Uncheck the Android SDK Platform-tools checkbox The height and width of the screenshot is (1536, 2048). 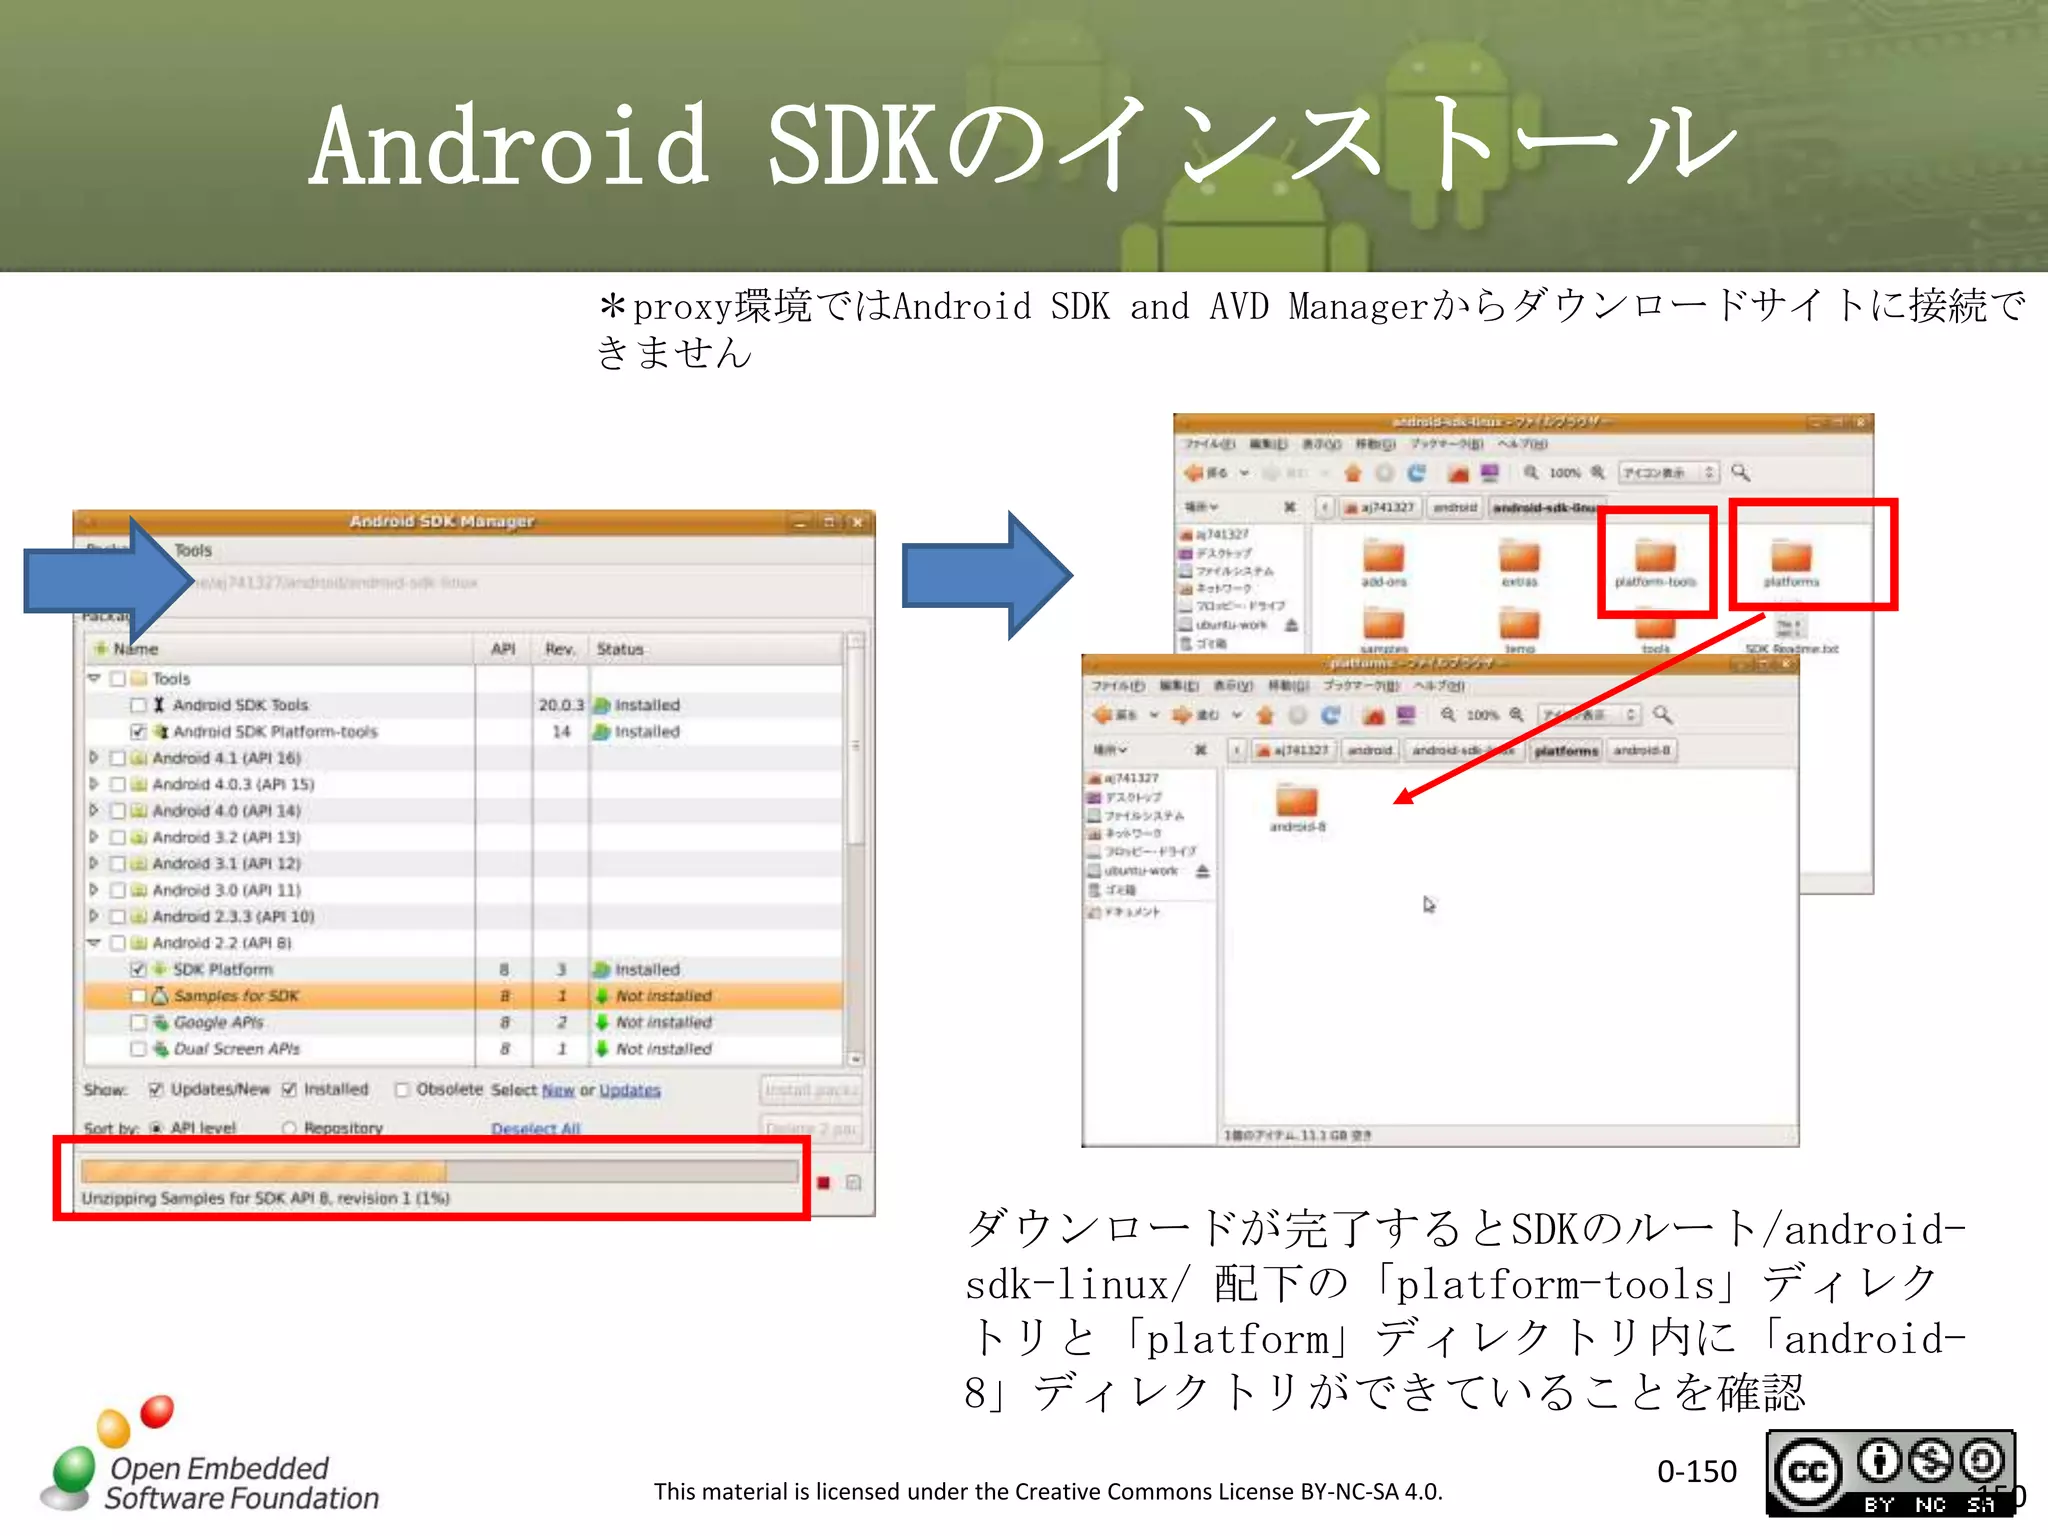[x=139, y=732]
